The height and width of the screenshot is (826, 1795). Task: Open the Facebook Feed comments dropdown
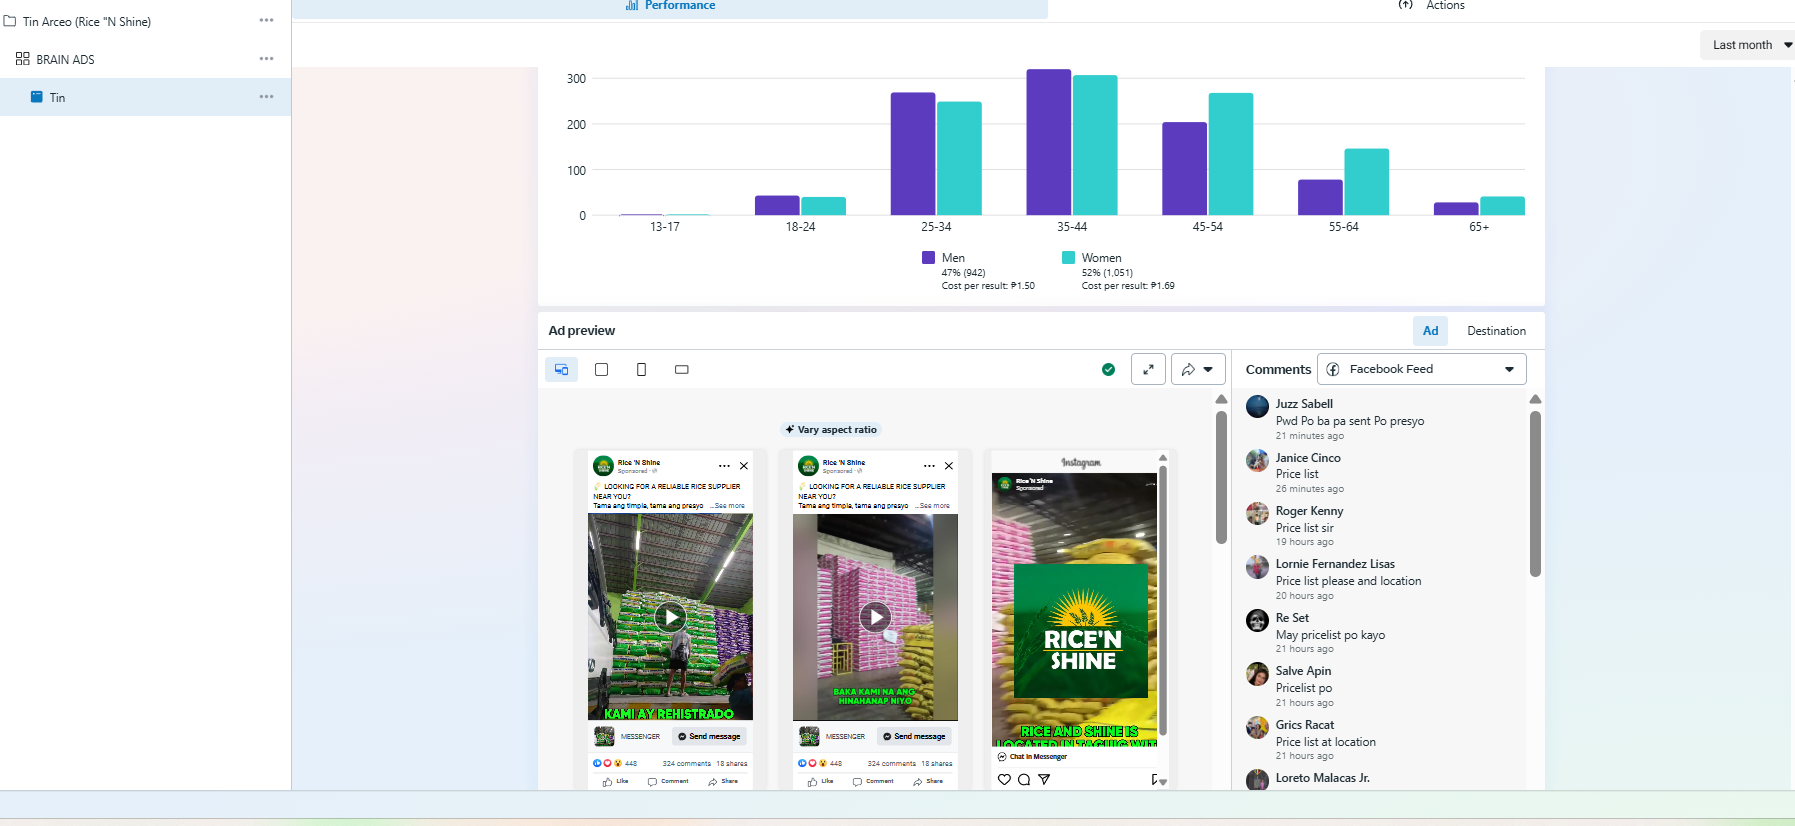[x=1421, y=369]
